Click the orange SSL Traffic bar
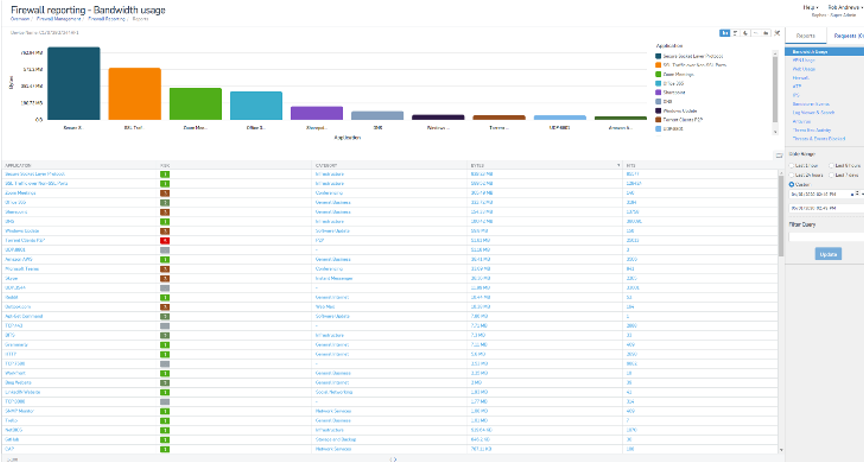The image size is (864, 462). pos(134,94)
